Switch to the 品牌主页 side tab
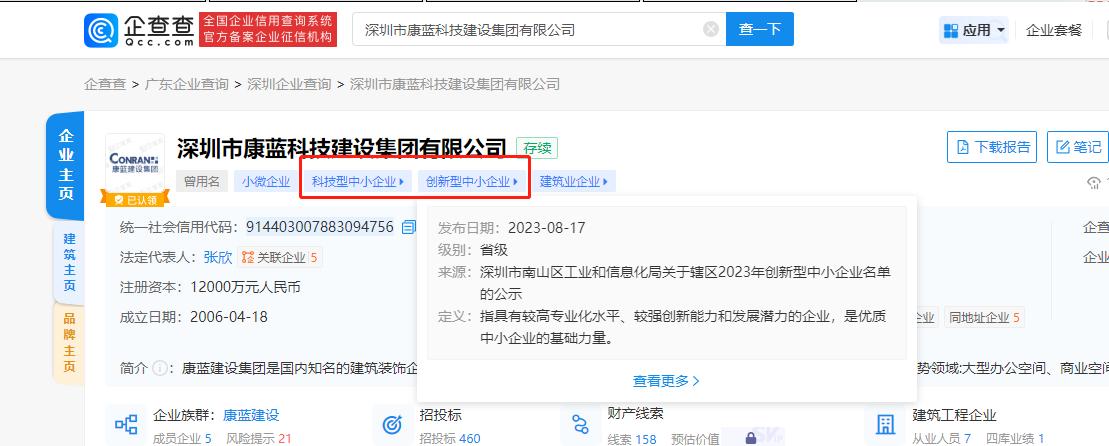This screenshot has width=1109, height=446. click(x=69, y=343)
